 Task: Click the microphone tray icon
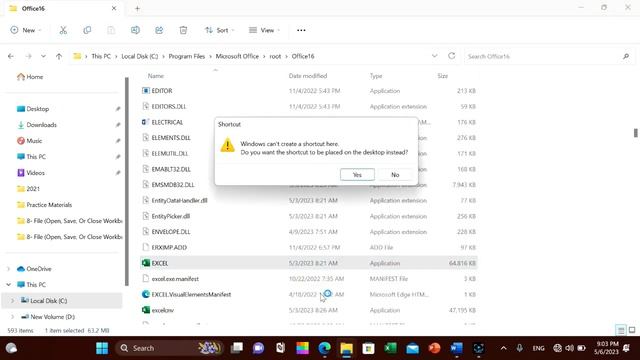click(x=519, y=348)
